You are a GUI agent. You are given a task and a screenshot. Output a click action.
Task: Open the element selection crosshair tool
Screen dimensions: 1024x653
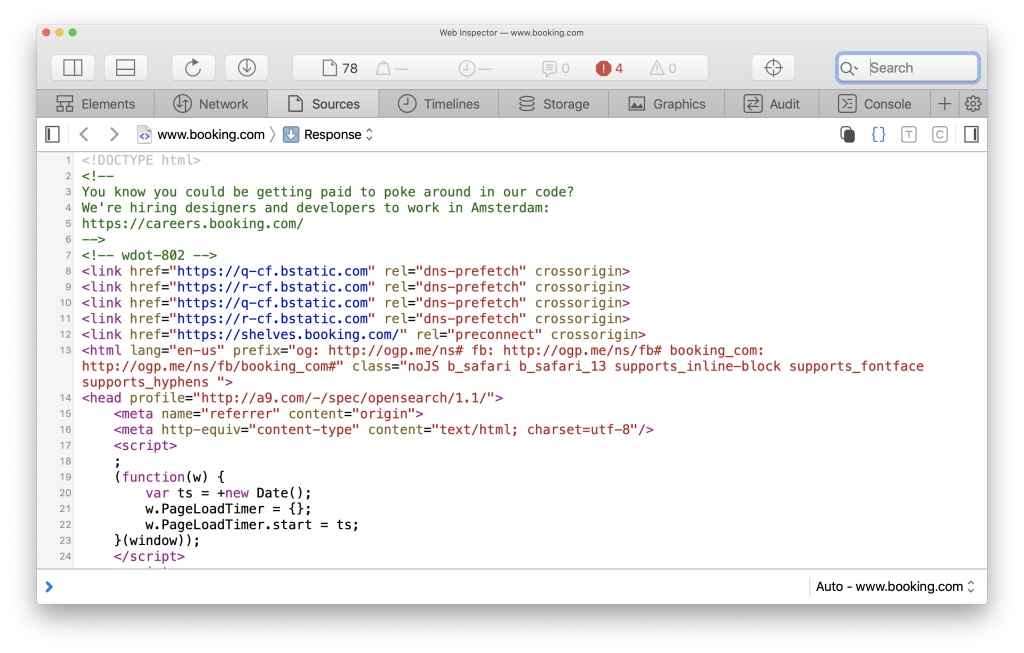(x=773, y=67)
